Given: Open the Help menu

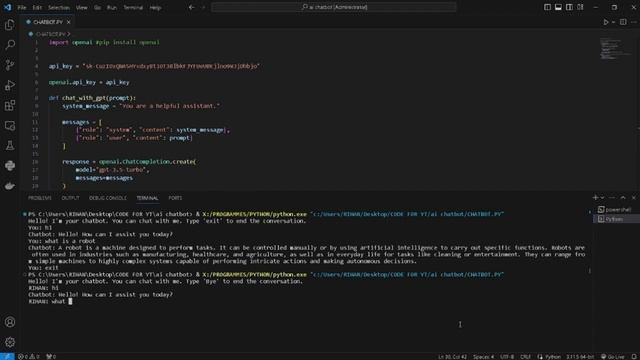Looking at the screenshot, I should (155, 7).
